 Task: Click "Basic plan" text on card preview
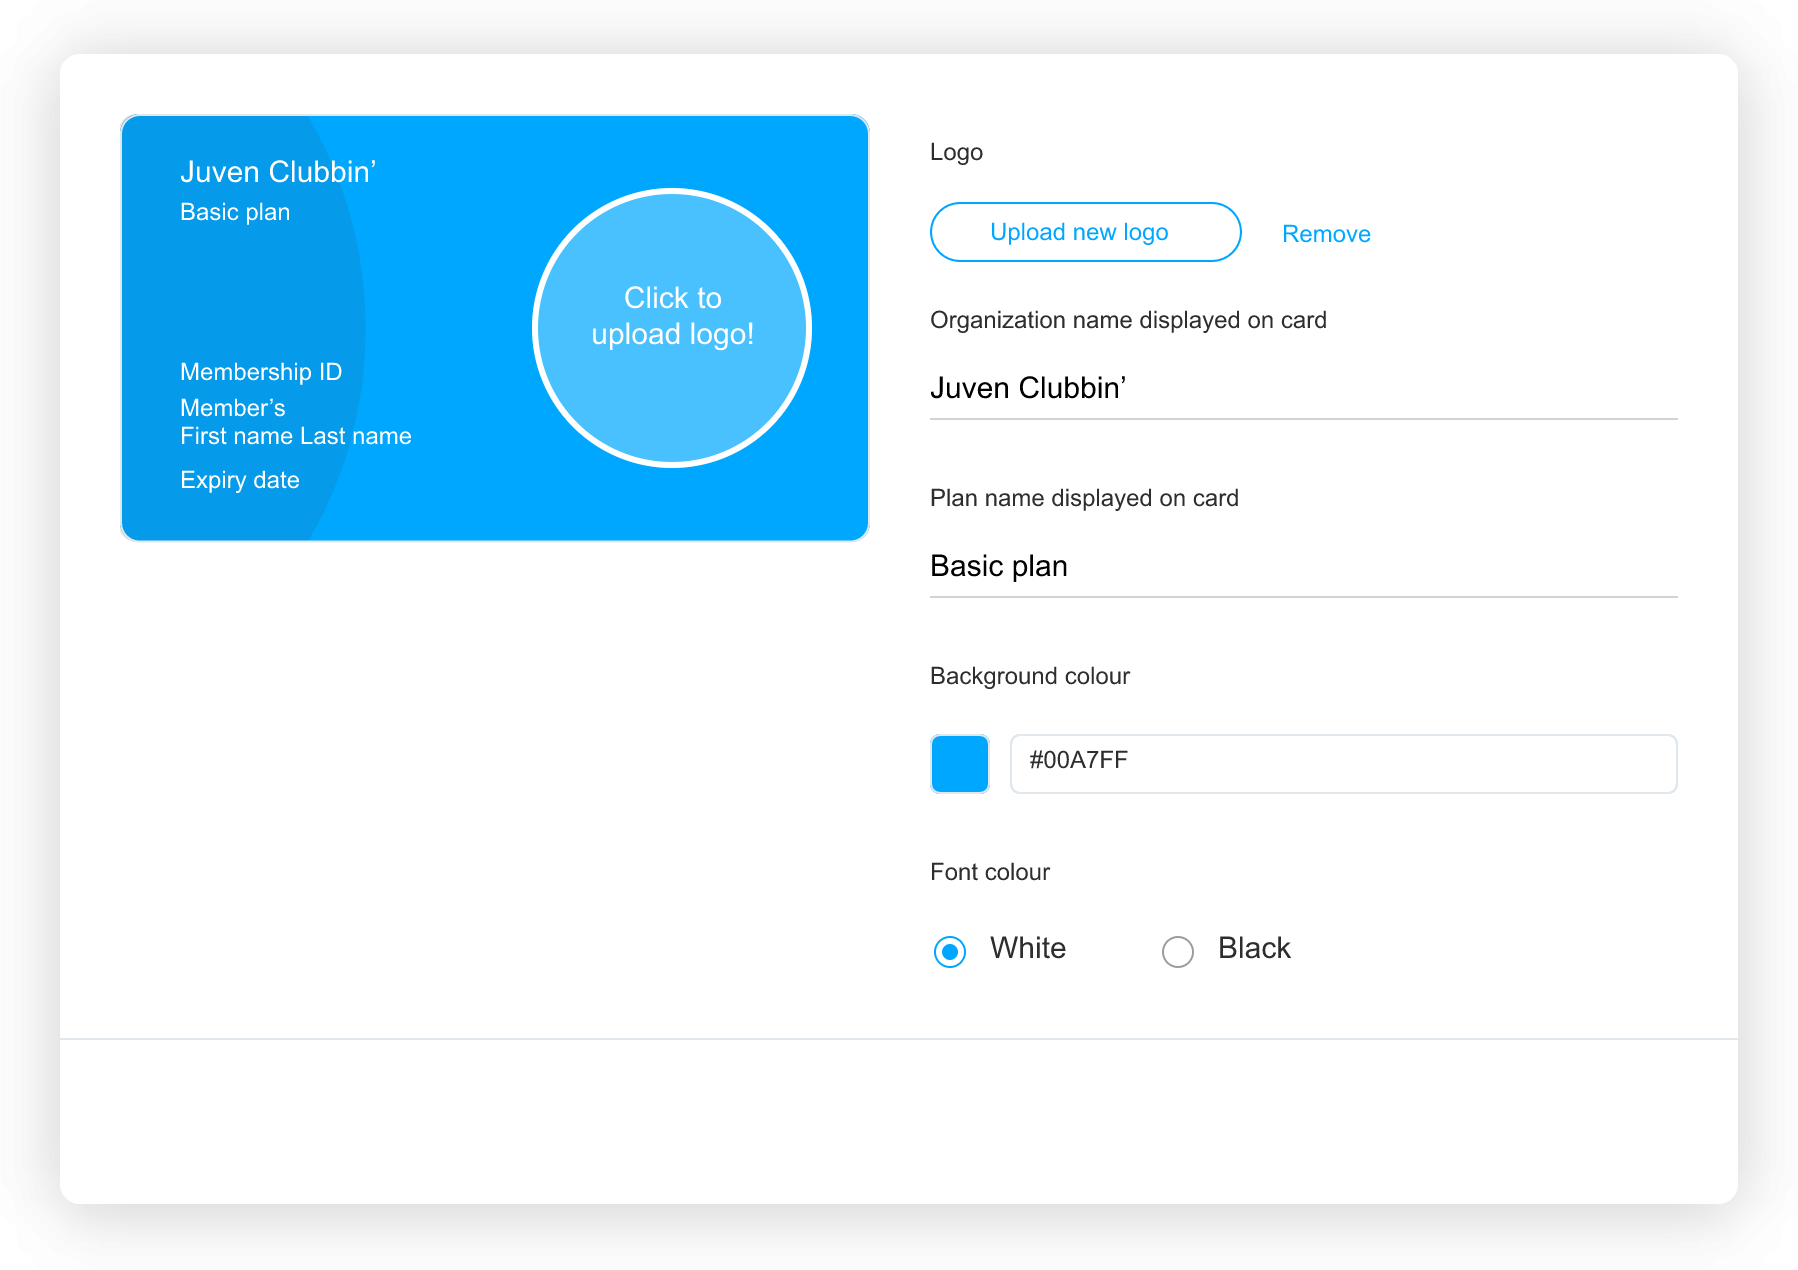coord(235,212)
